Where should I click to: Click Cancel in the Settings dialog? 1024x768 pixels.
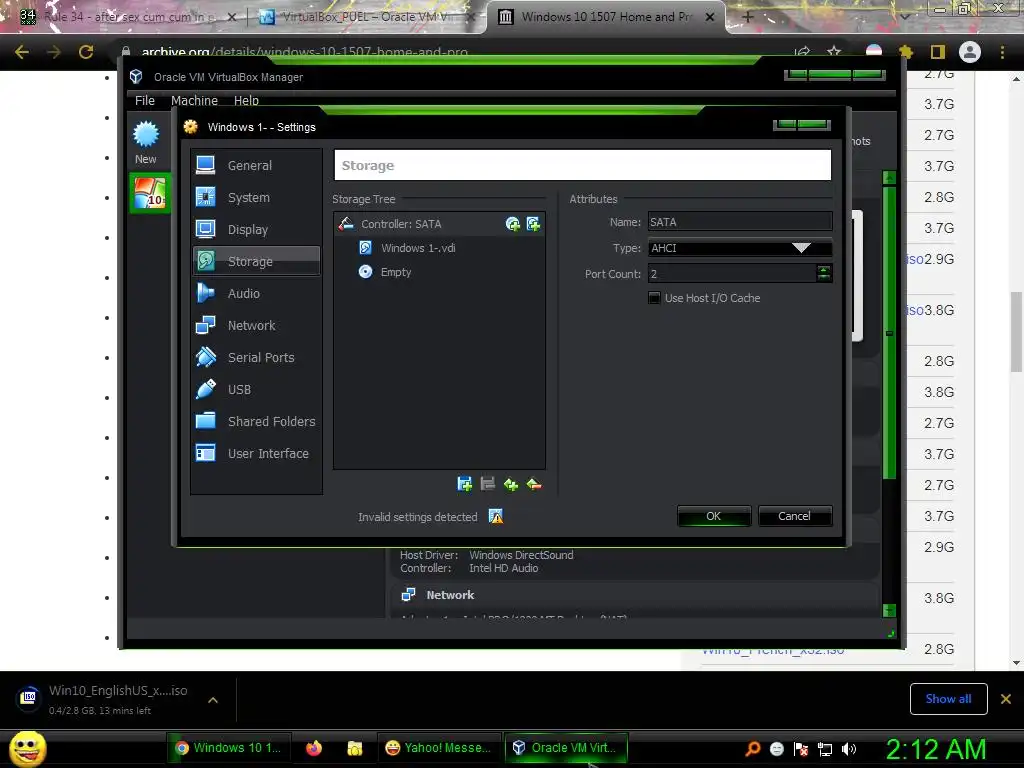point(795,516)
